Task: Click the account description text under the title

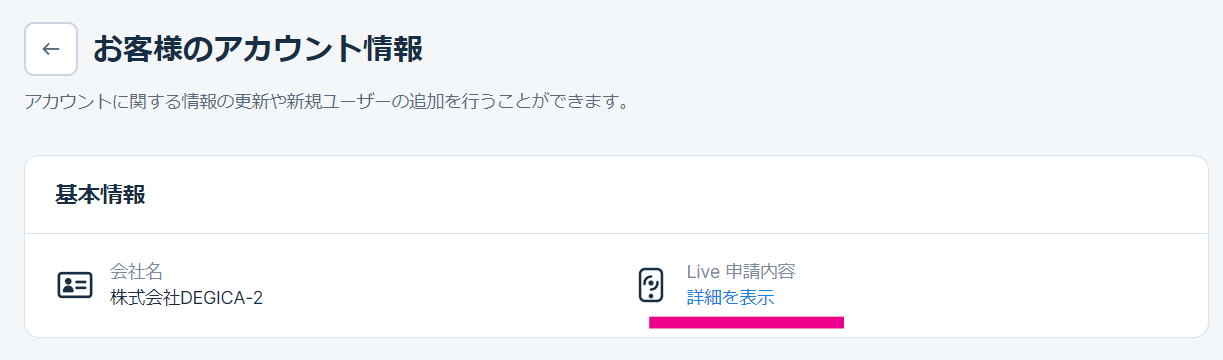Action: tap(326, 102)
